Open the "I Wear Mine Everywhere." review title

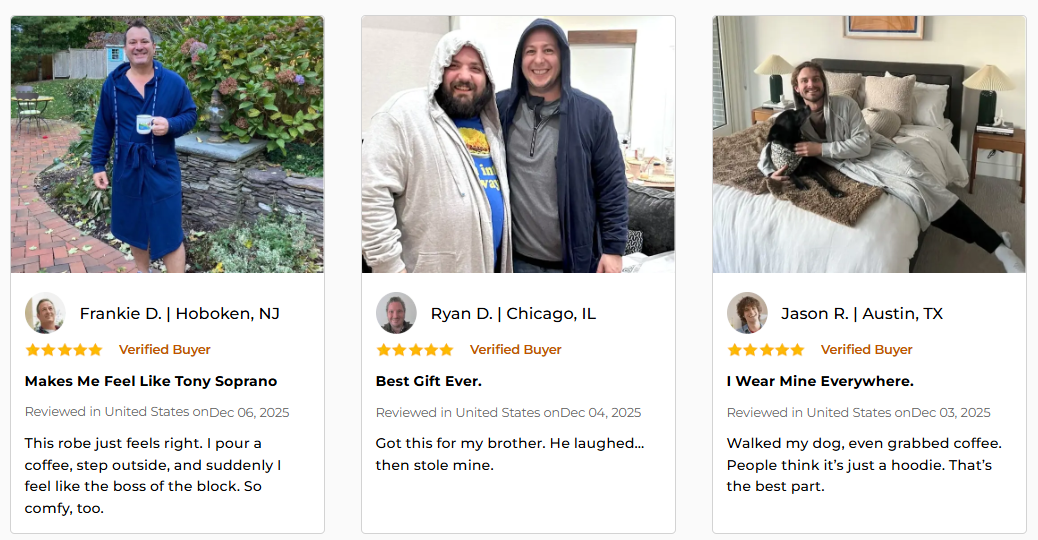[820, 381]
